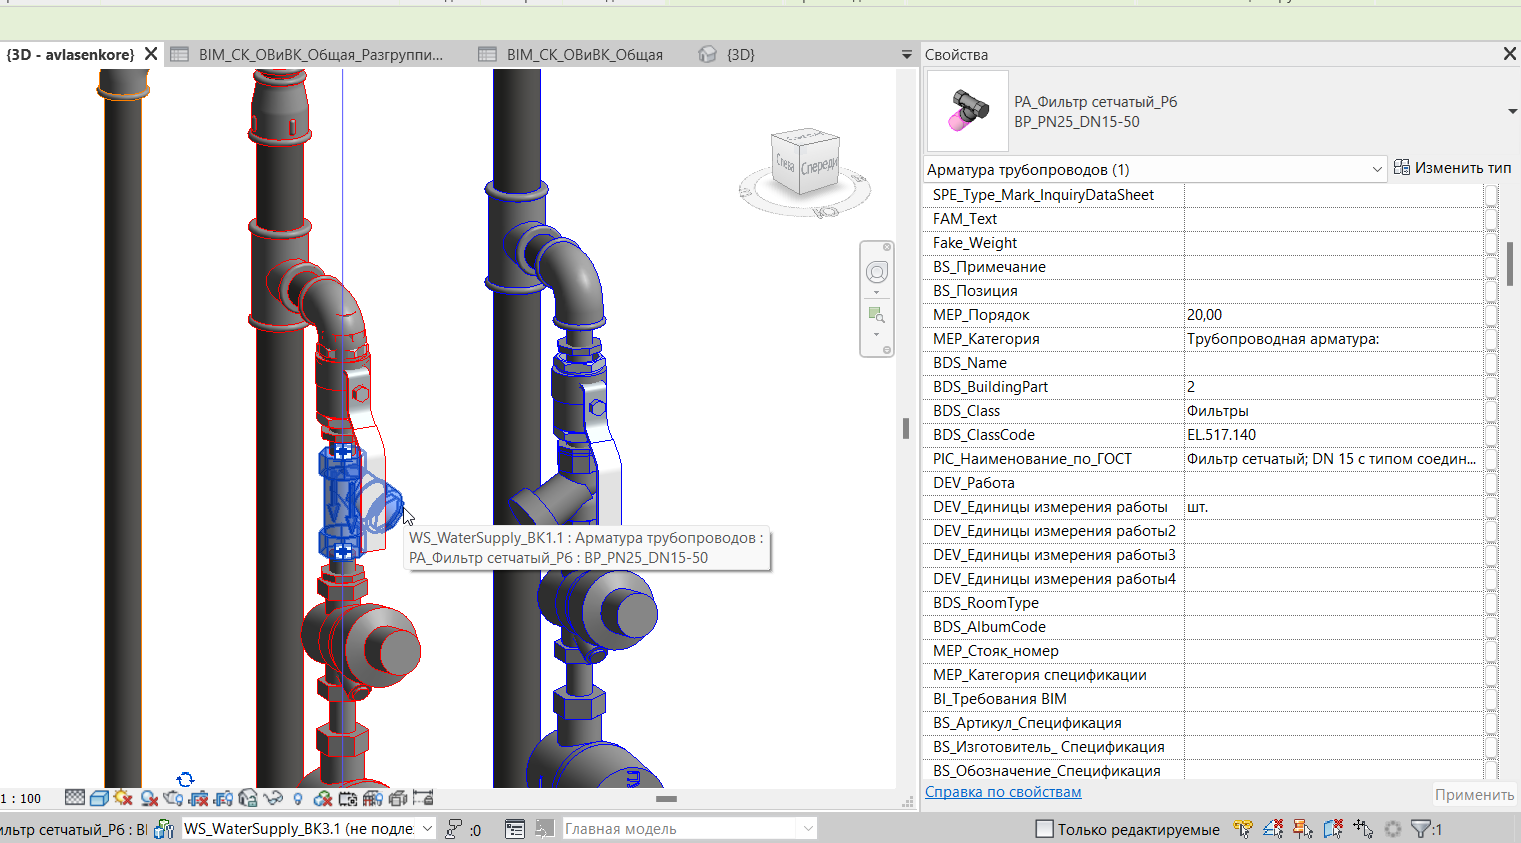Open the Visual Style cube icon
This screenshot has width=1521, height=843.
pos(99,798)
